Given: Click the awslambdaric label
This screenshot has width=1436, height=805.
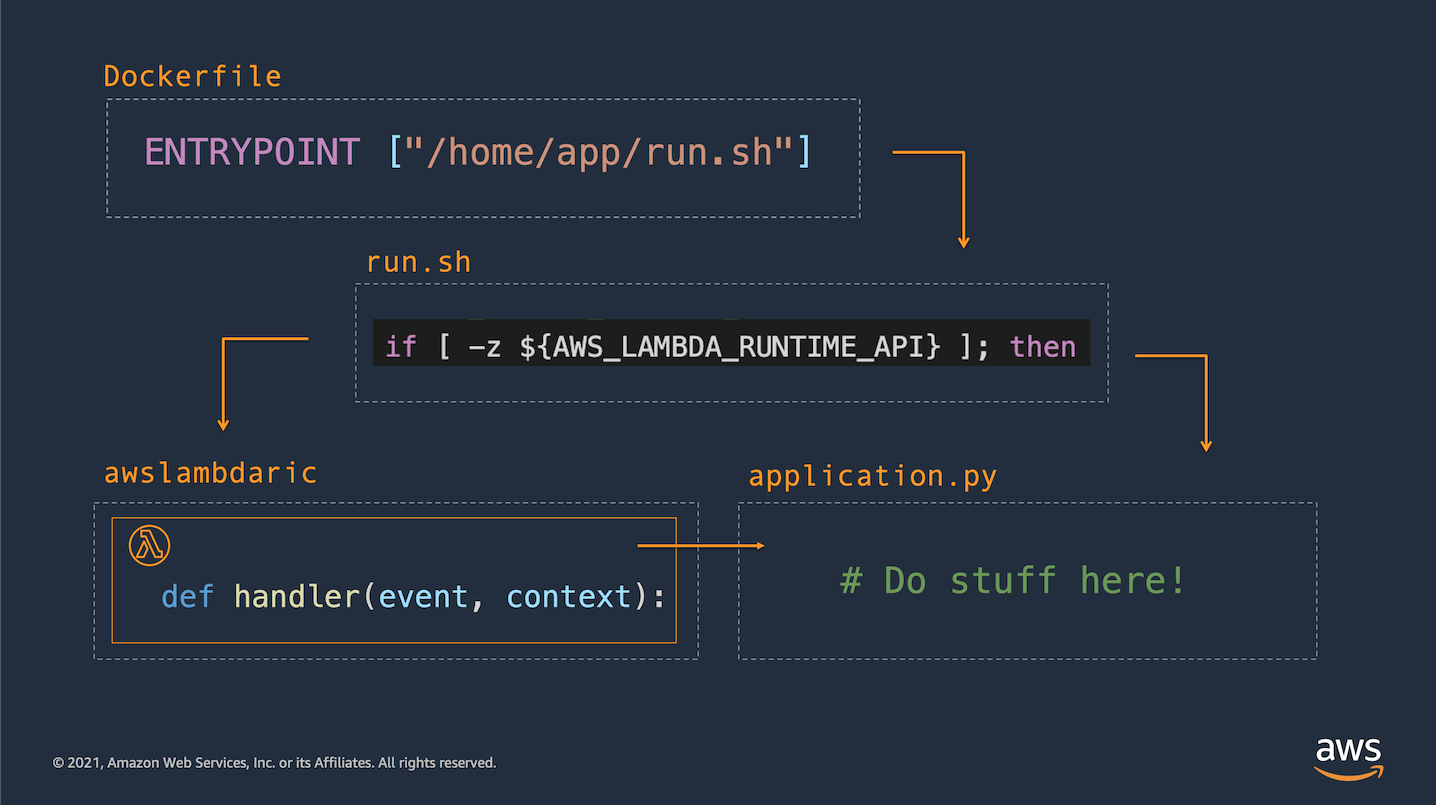Looking at the screenshot, I should (x=211, y=473).
